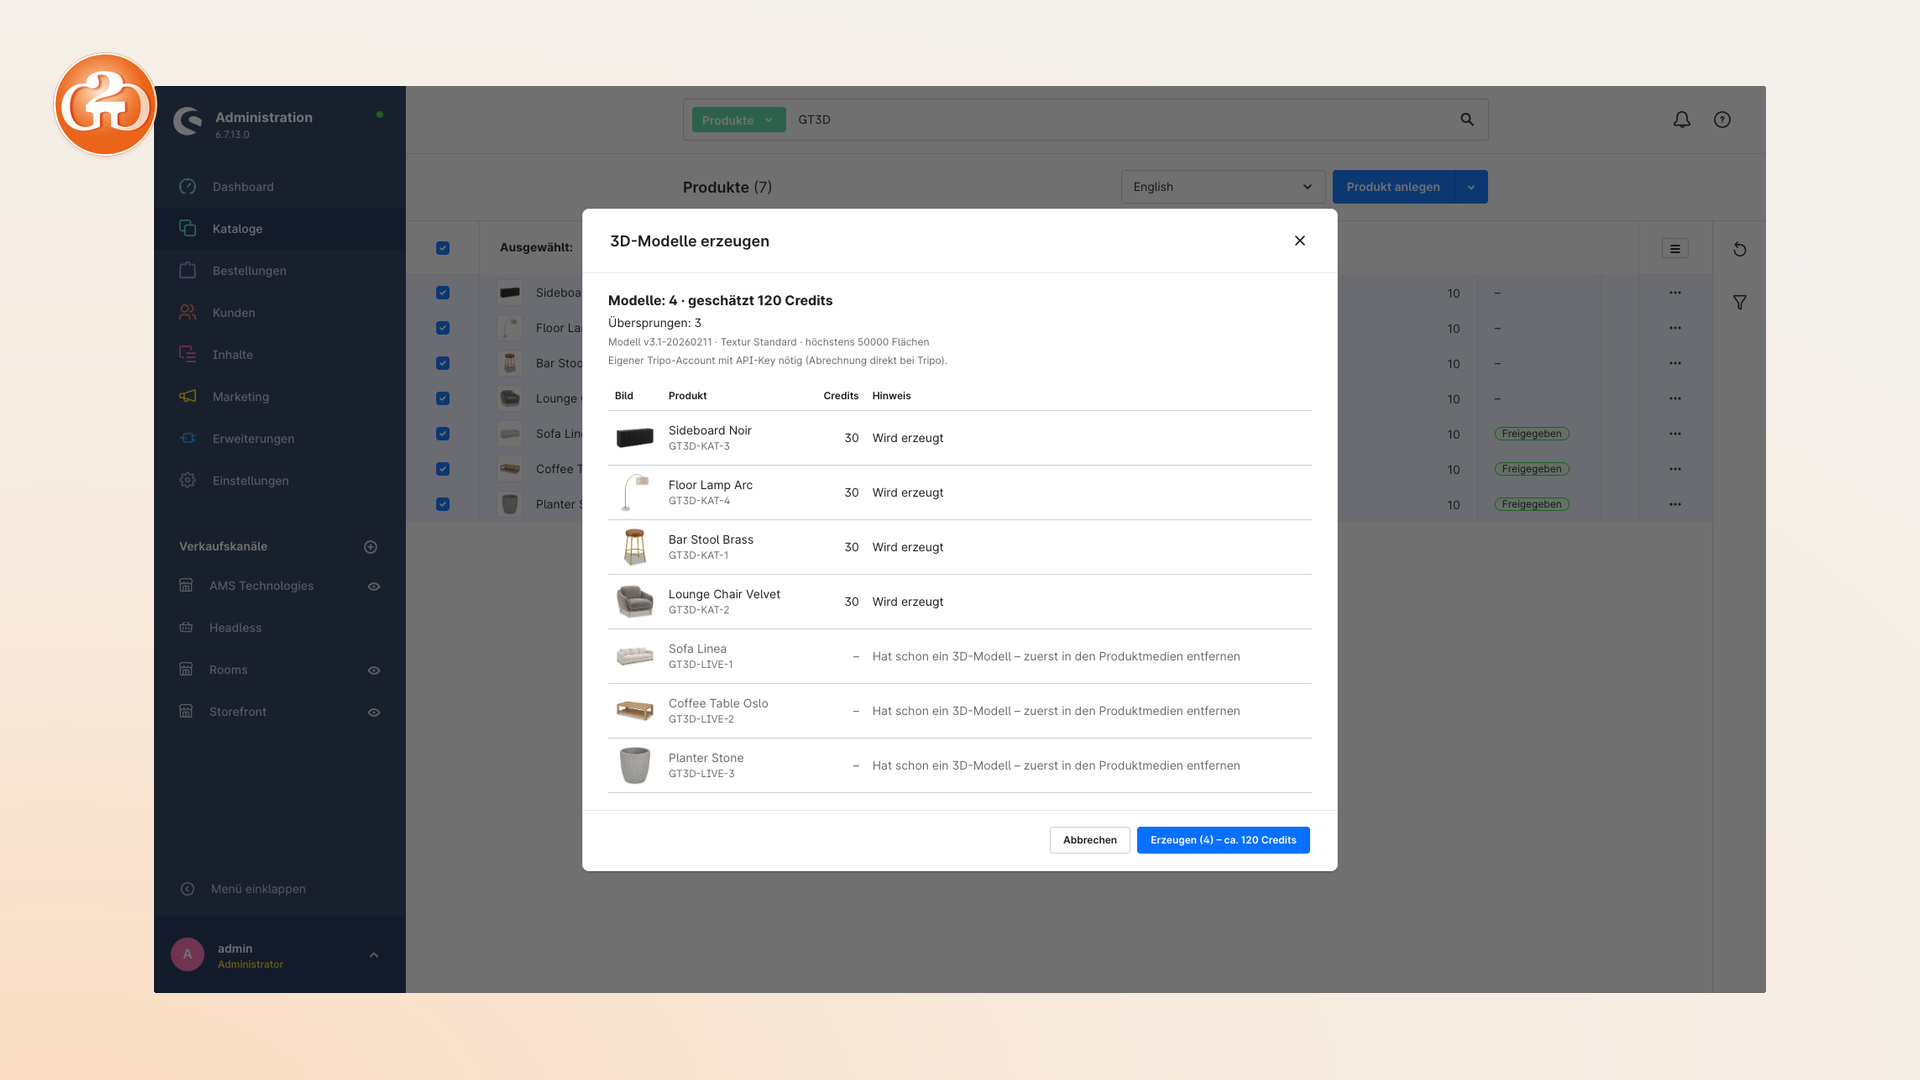1920x1080 pixels.
Task: Toggle visibility eye for Rooms channel
Action: pyautogui.click(x=374, y=671)
